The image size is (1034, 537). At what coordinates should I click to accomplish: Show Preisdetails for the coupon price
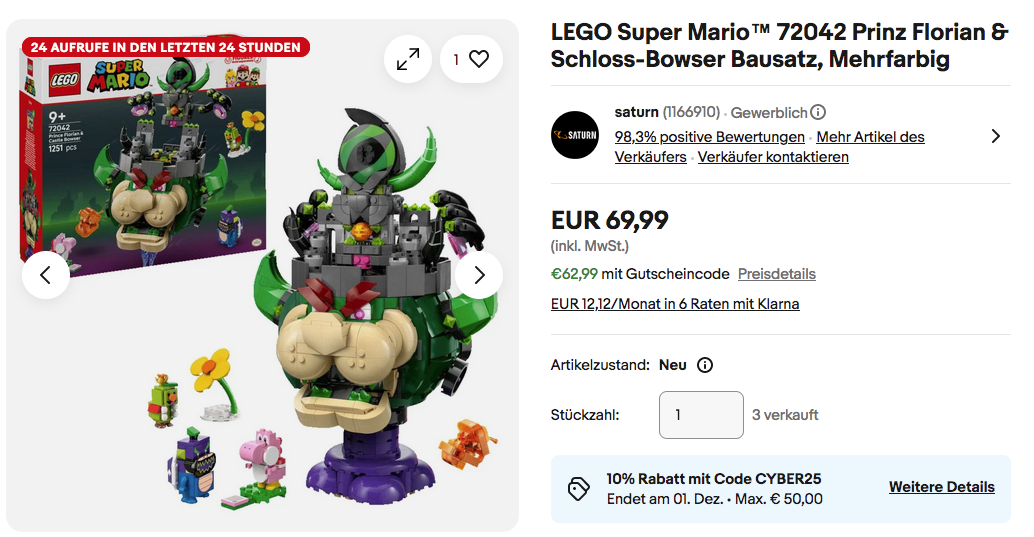[x=777, y=274]
